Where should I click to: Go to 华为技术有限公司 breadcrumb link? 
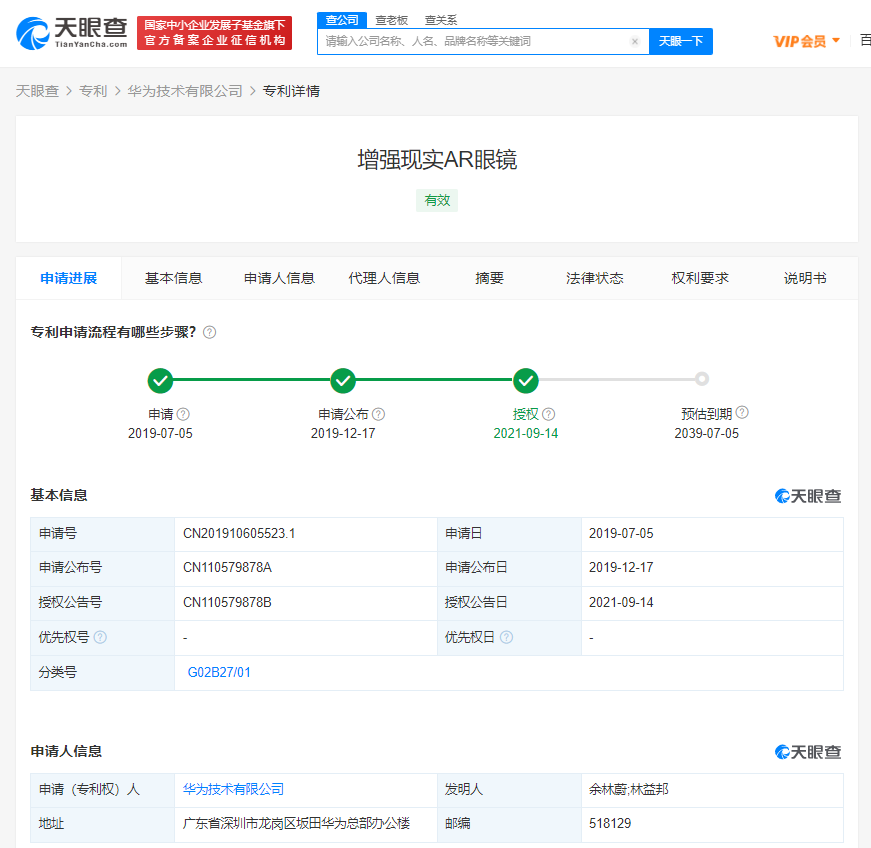(185, 91)
